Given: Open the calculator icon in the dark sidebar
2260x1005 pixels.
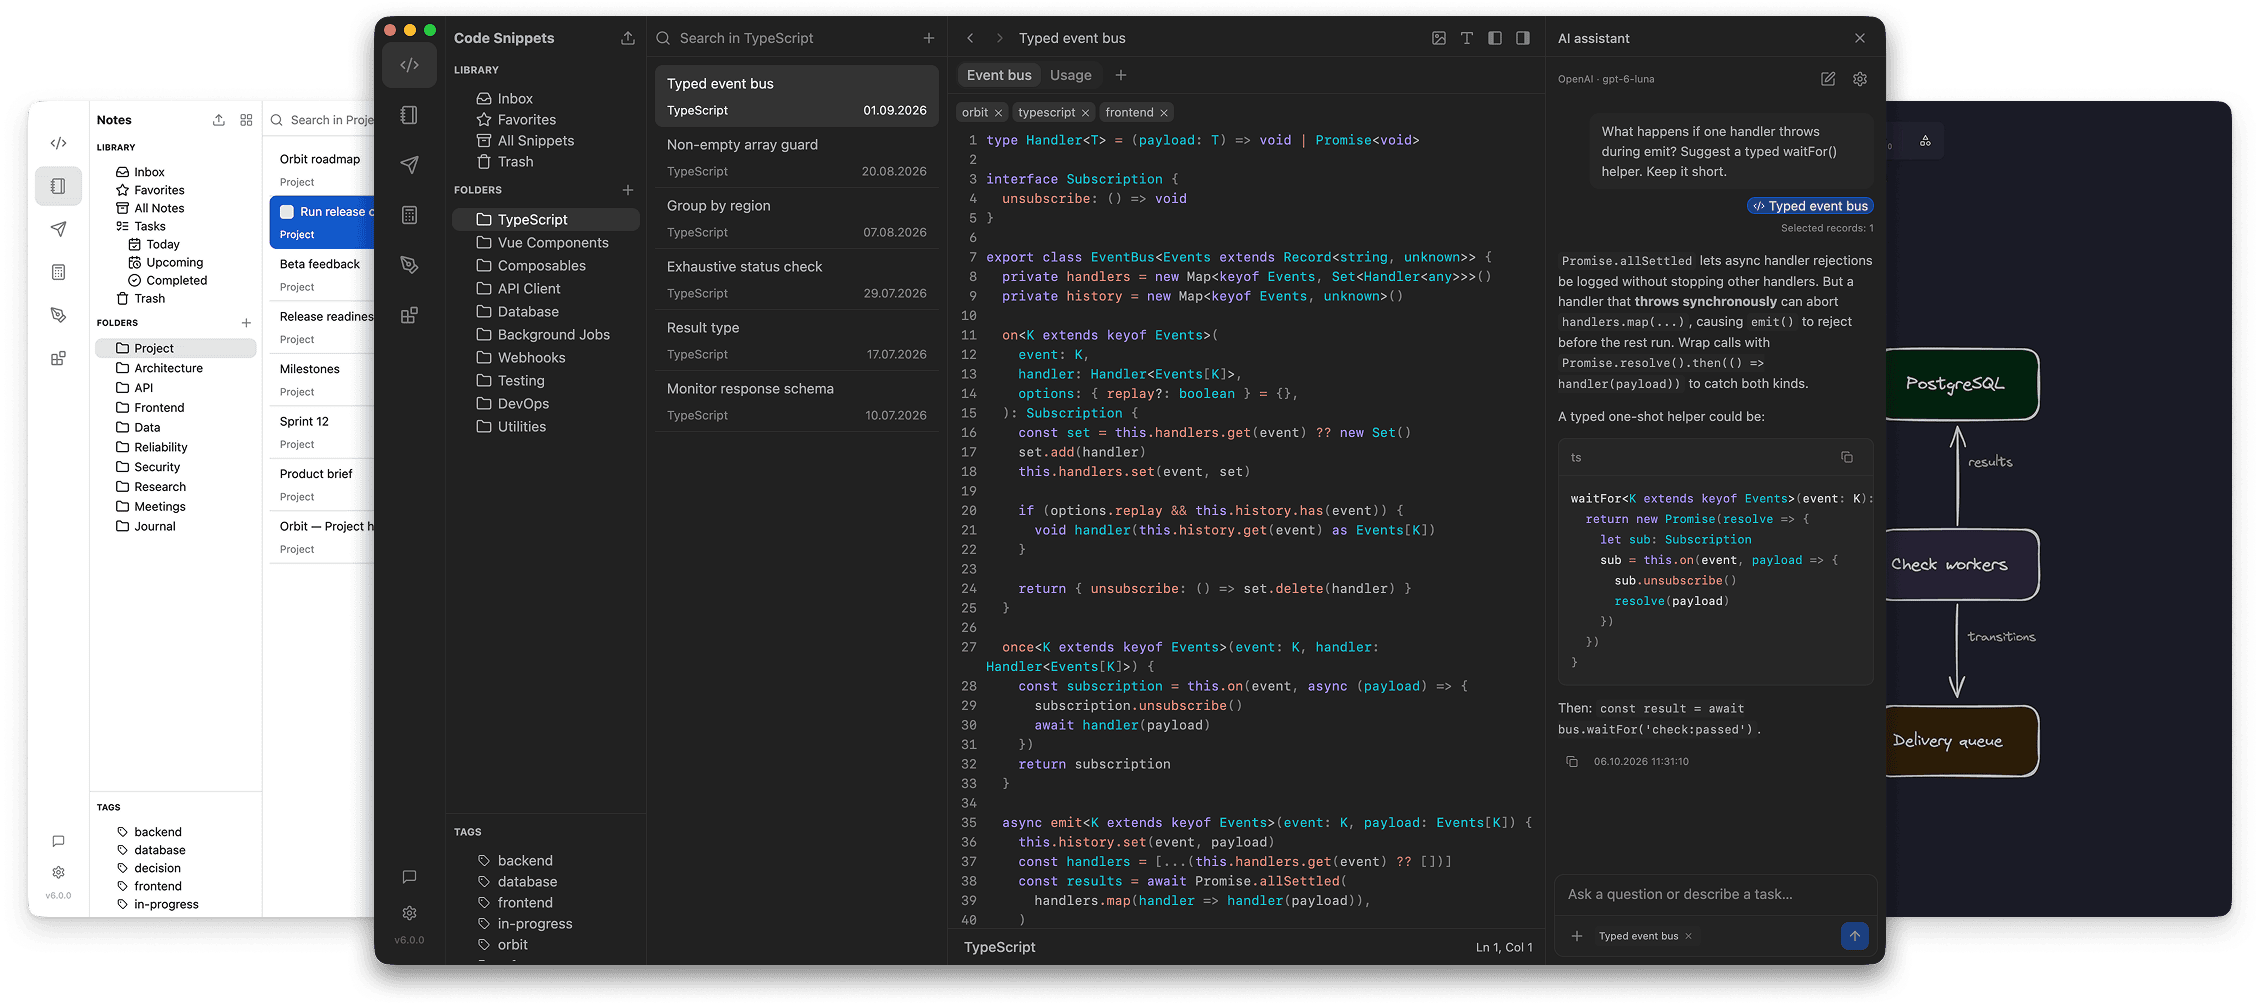Looking at the screenshot, I should (x=409, y=215).
